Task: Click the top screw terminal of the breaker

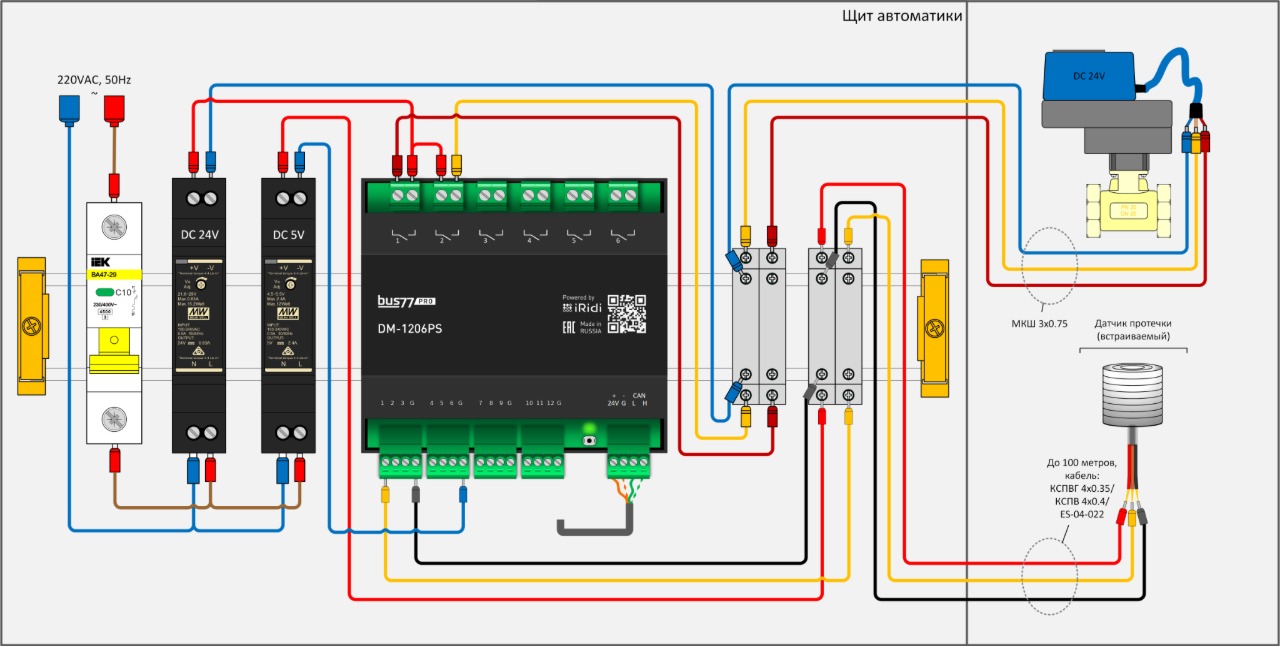Action: click(x=114, y=229)
